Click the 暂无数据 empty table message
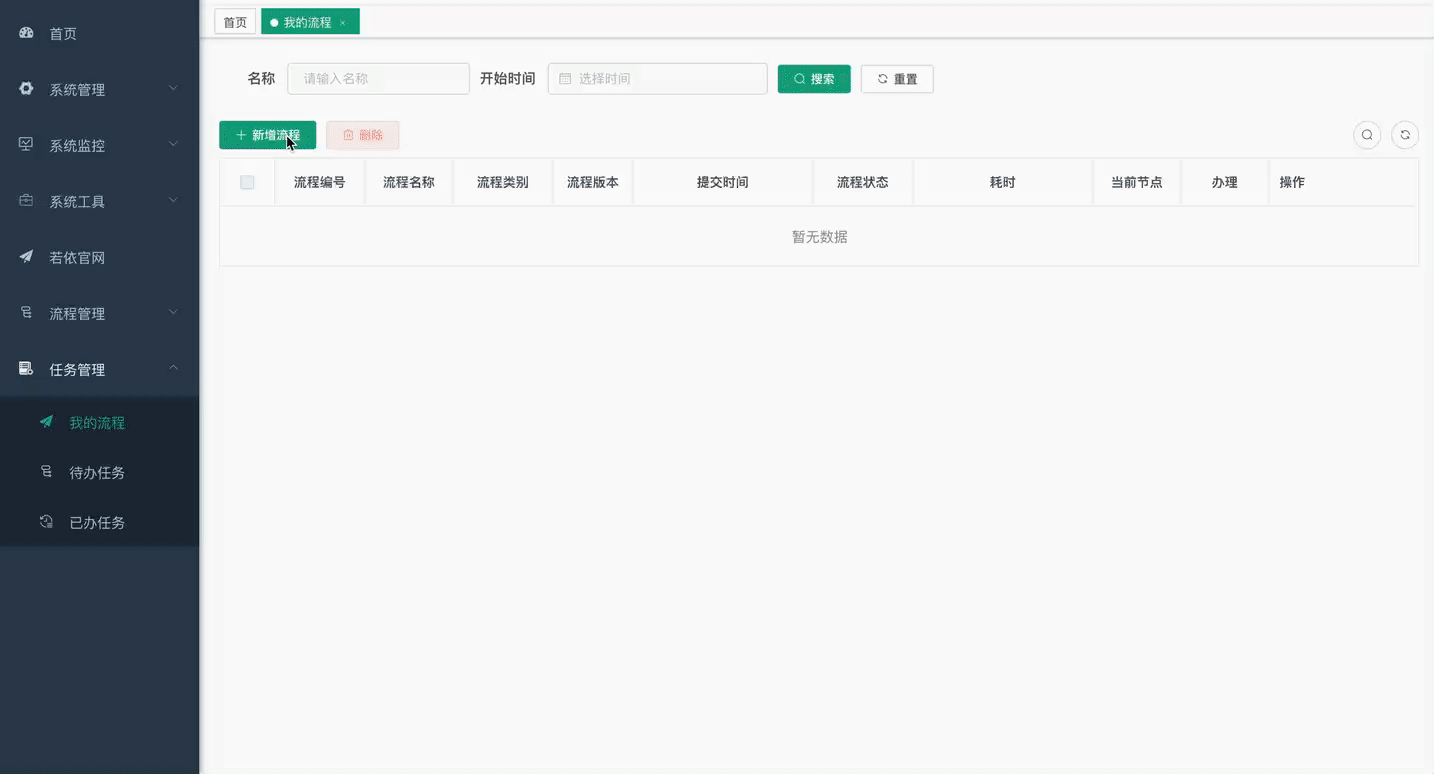Image resolution: width=1434 pixels, height=774 pixels. click(820, 237)
